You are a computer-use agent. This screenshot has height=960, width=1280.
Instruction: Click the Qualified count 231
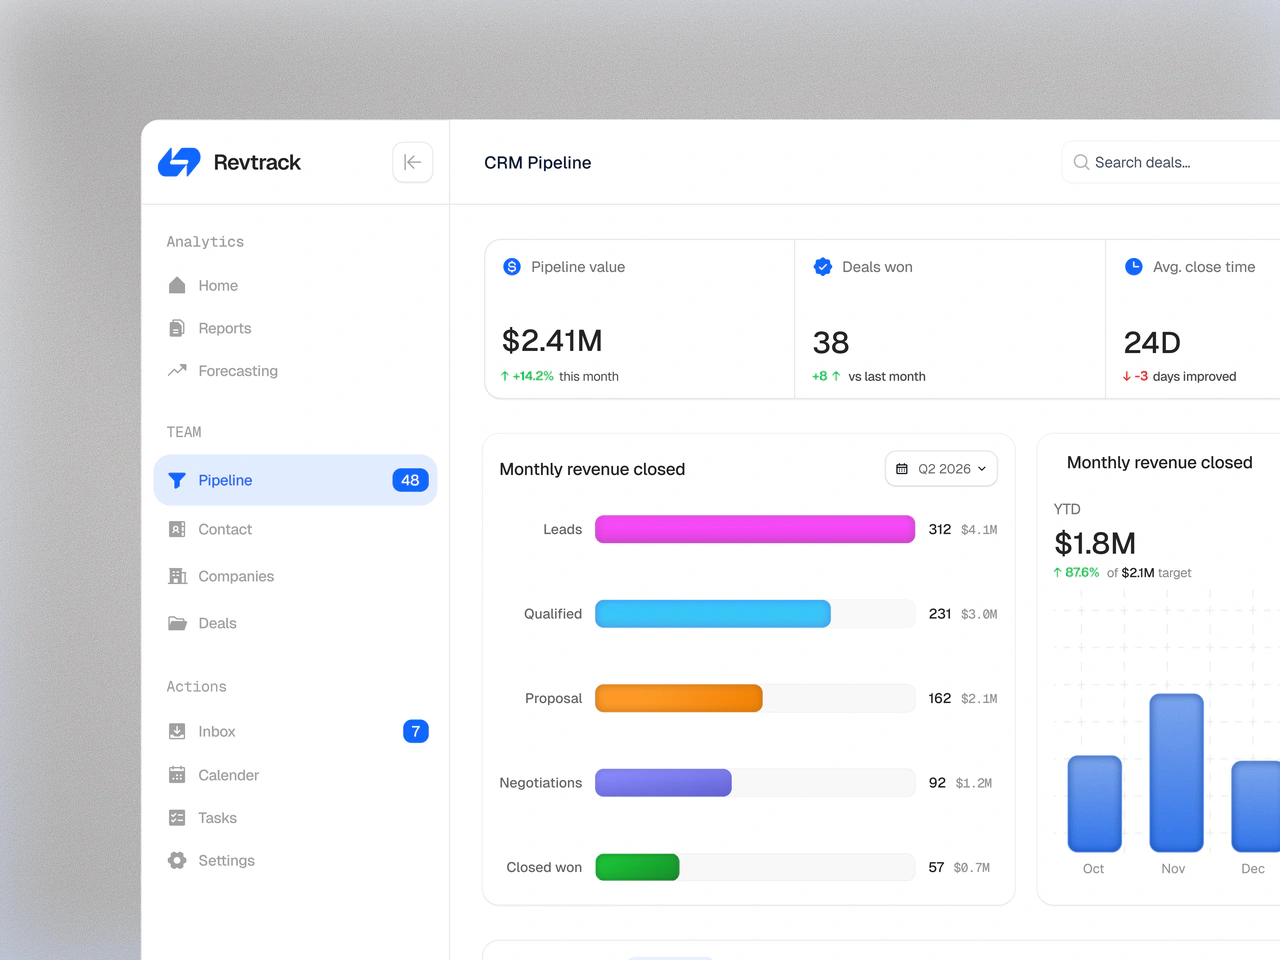pyautogui.click(x=940, y=614)
